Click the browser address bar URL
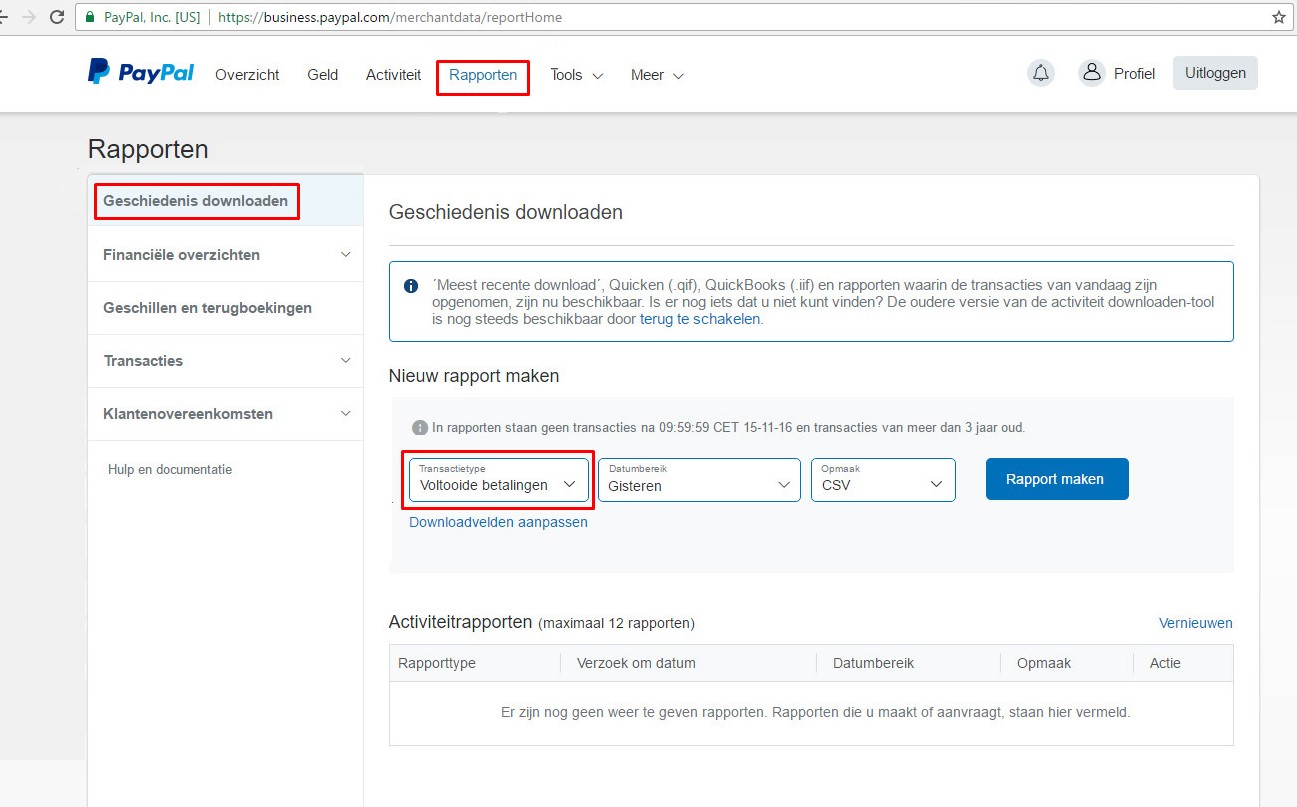This screenshot has height=807, width=1297. [x=390, y=17]
